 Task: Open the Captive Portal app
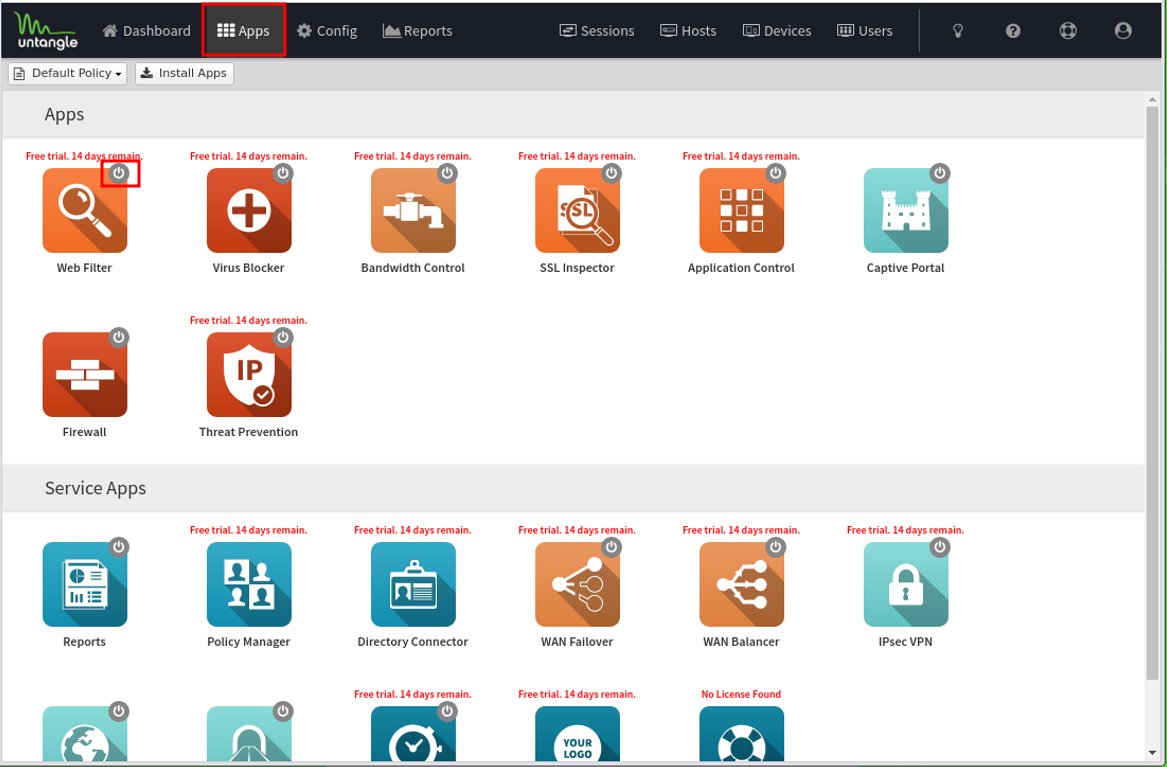pos(906,211)
